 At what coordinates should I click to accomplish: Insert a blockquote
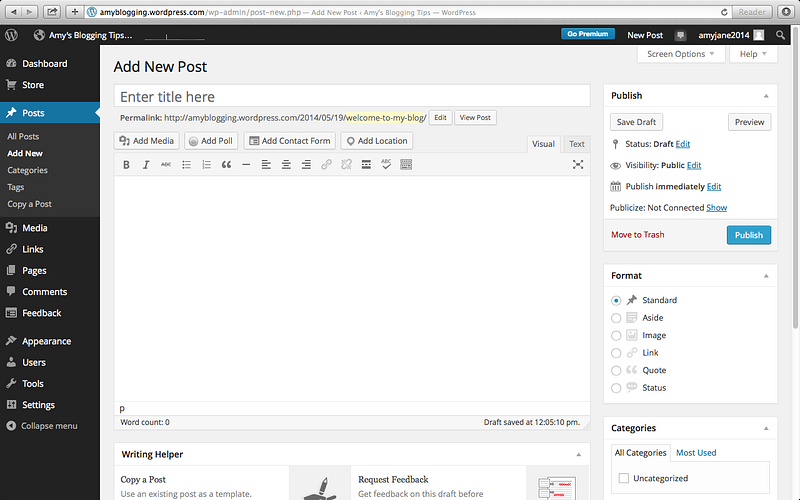pyautogui.click(x=226, y=164)
